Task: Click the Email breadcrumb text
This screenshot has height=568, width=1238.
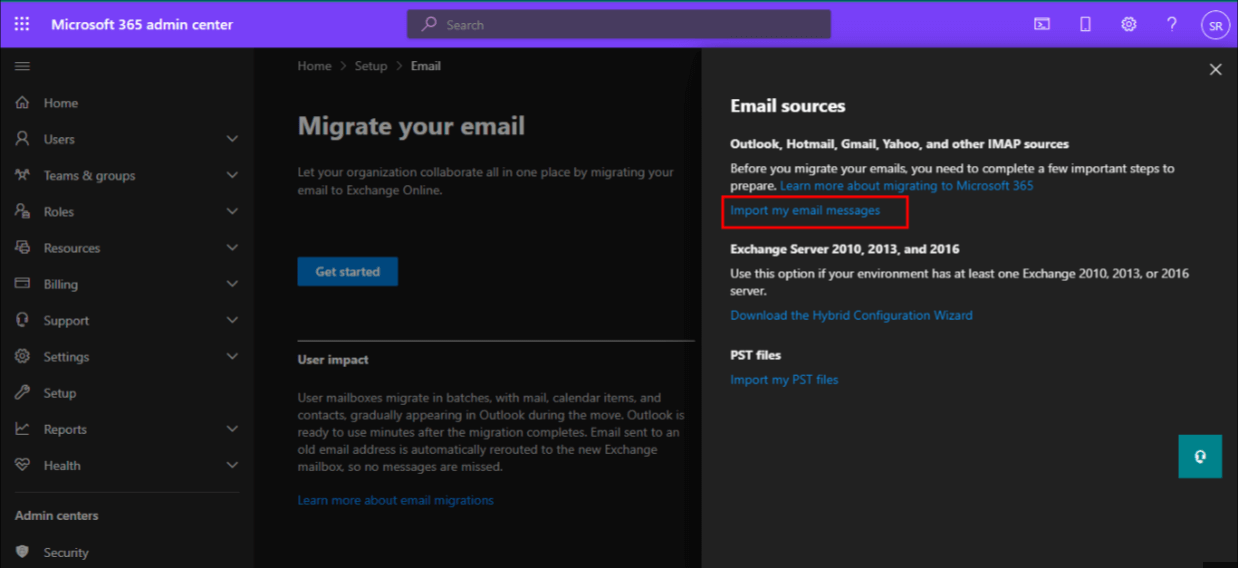Action: tap(426, 66)
